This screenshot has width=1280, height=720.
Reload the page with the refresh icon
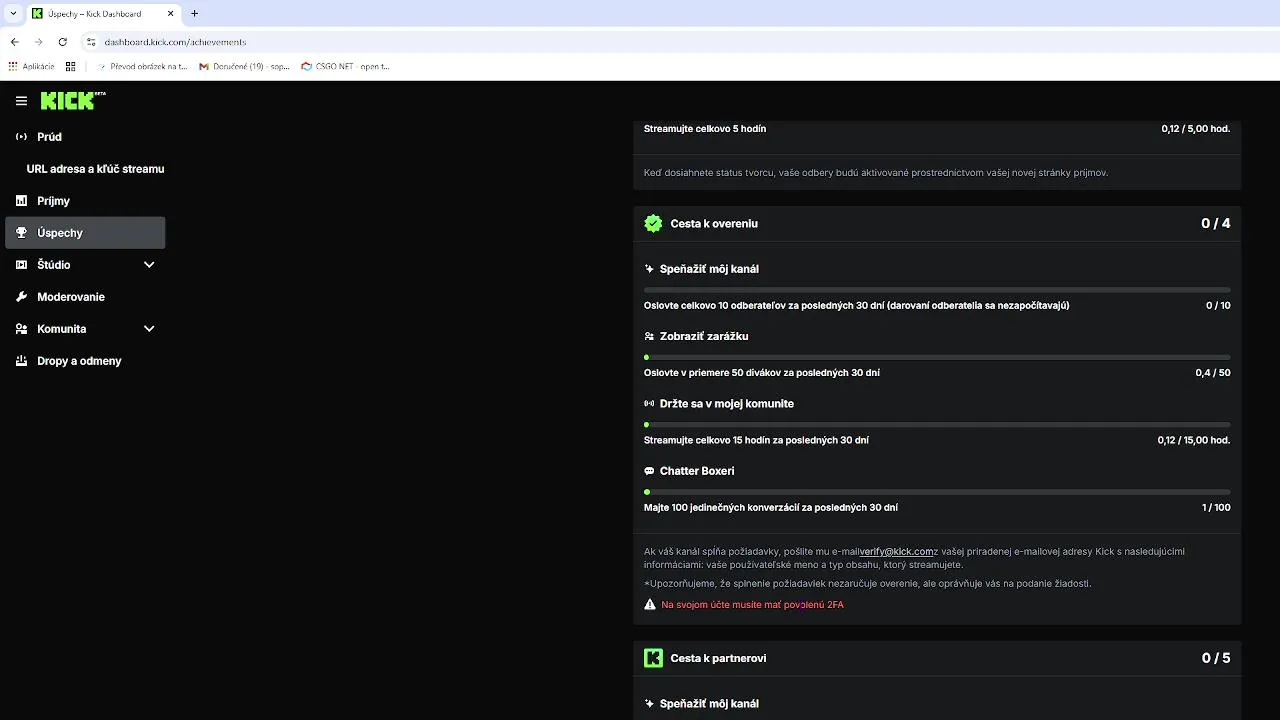63,42
